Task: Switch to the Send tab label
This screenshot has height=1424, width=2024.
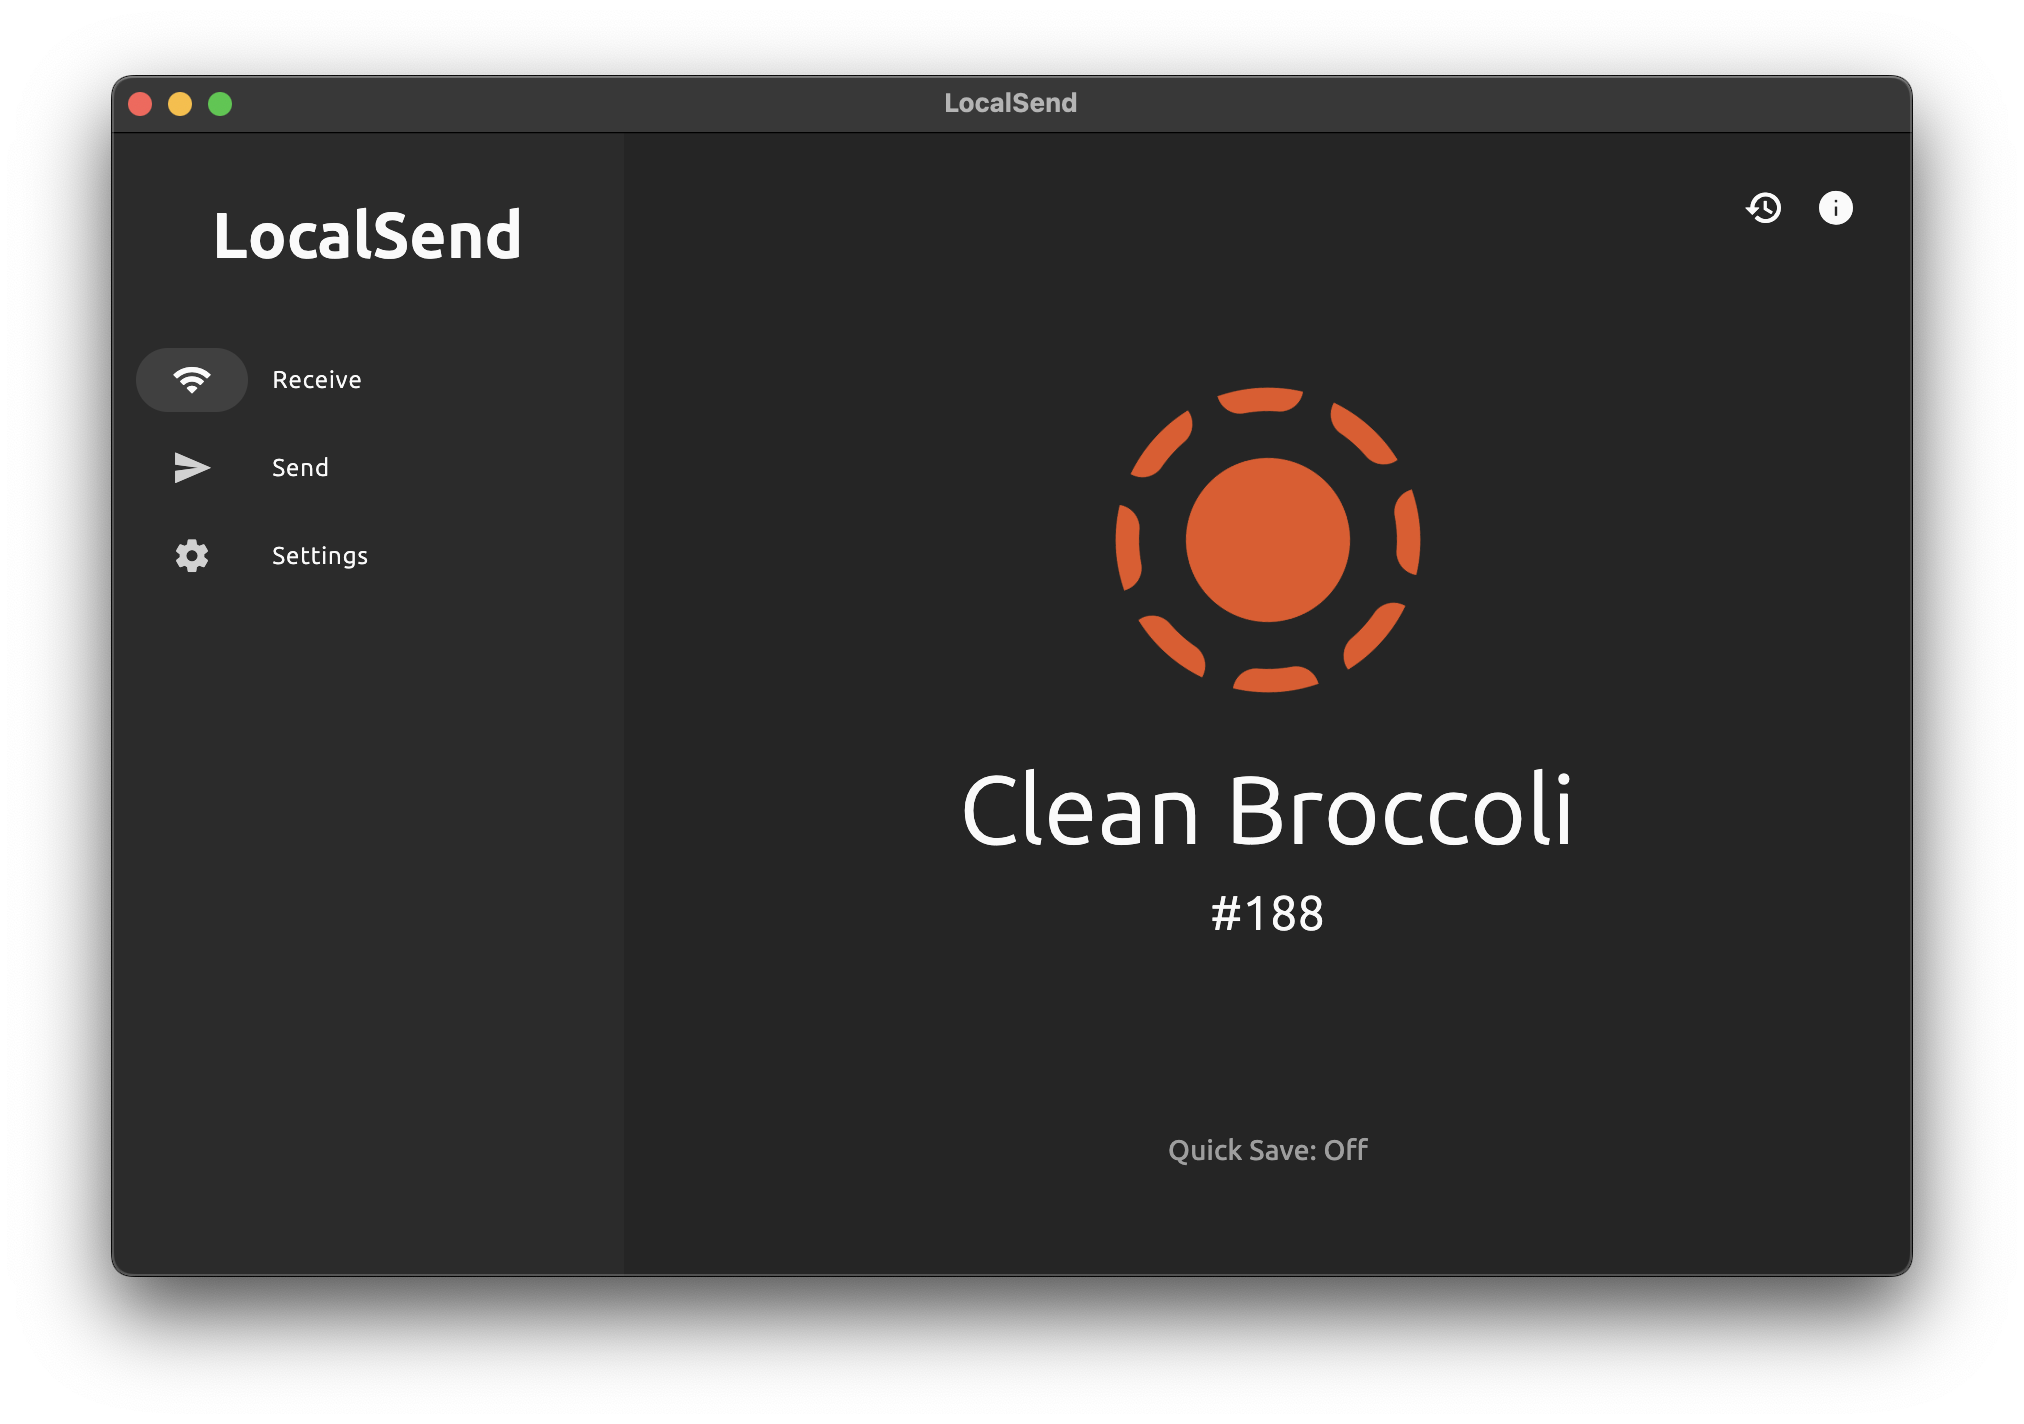Action: tap(300, 468)
